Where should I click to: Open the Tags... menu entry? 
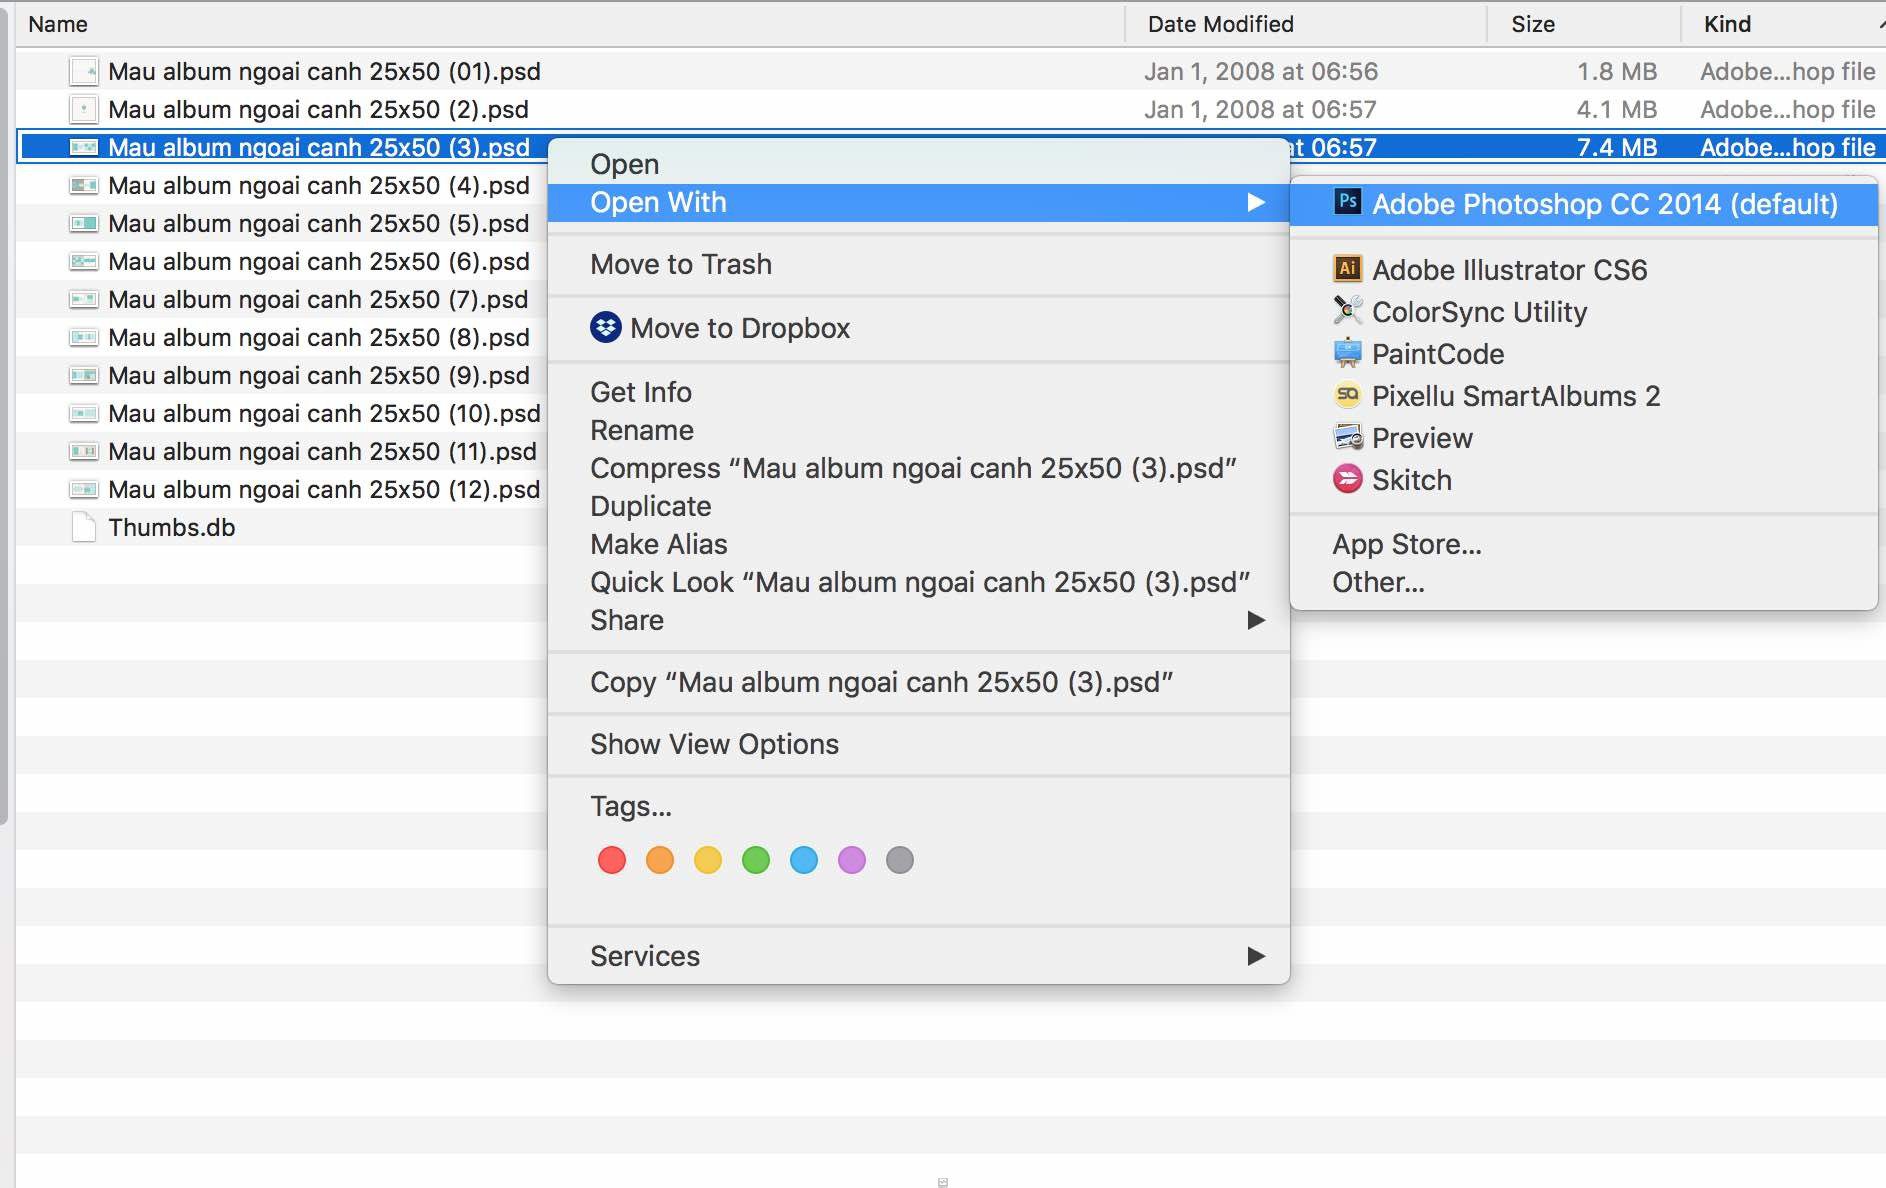(x=918, y=806)
